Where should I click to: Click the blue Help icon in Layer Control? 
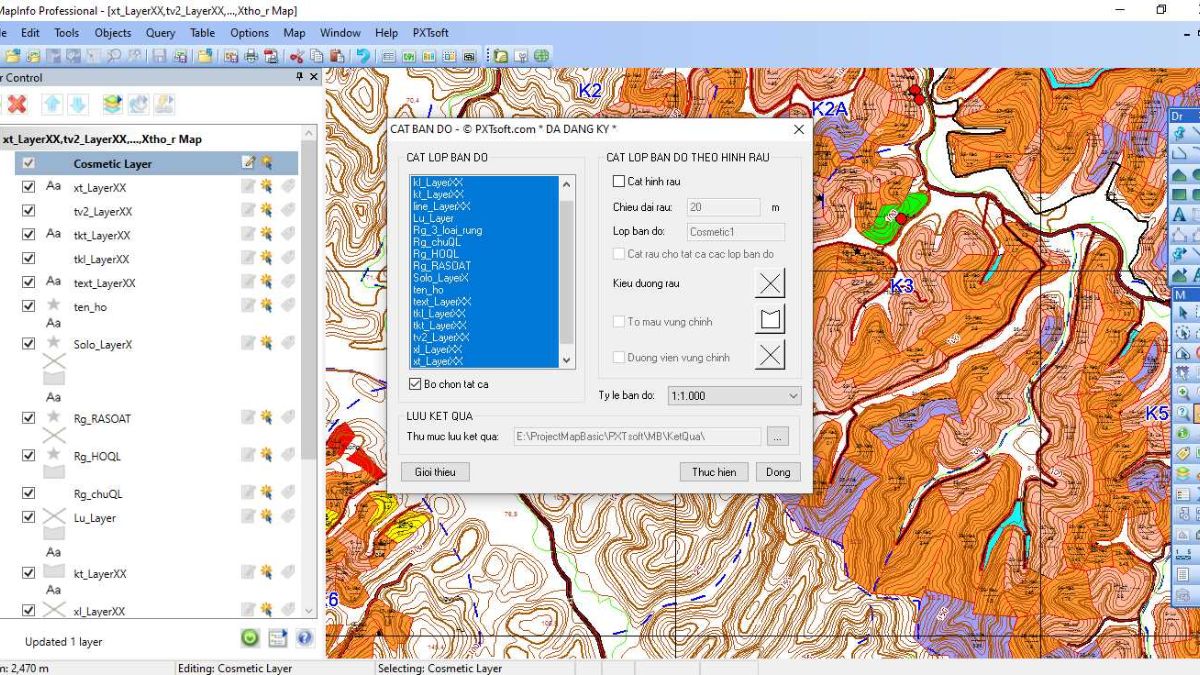[304, 638]
